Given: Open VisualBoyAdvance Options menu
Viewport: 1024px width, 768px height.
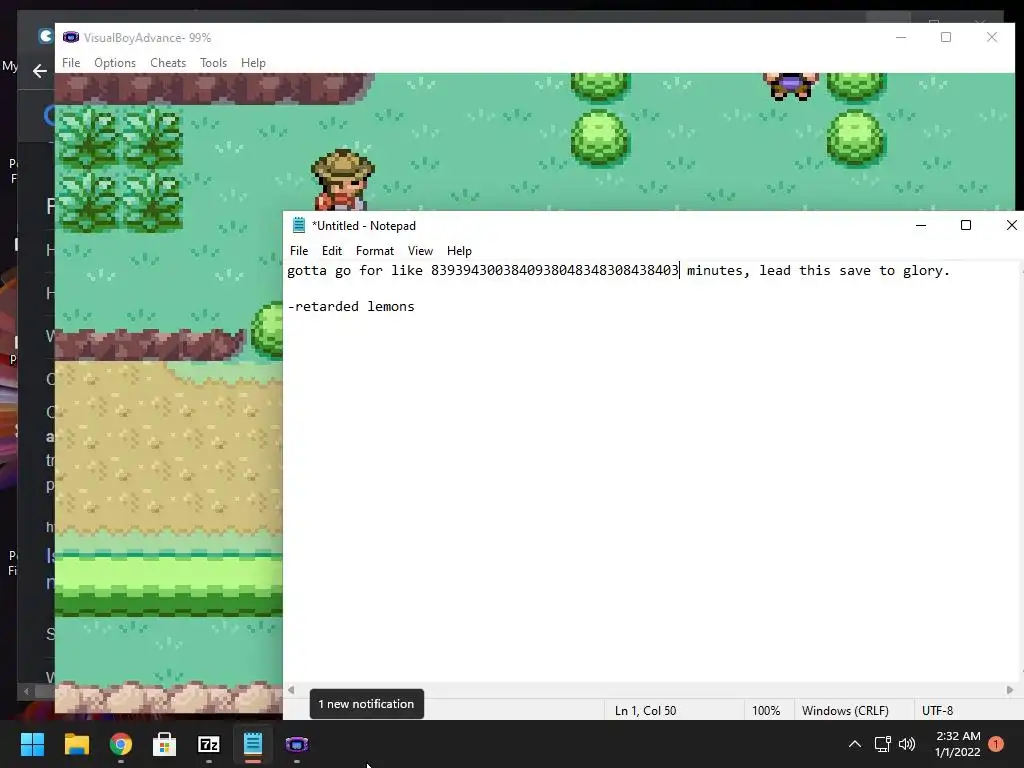Looking at the screenshot, I should click(115, 63).
